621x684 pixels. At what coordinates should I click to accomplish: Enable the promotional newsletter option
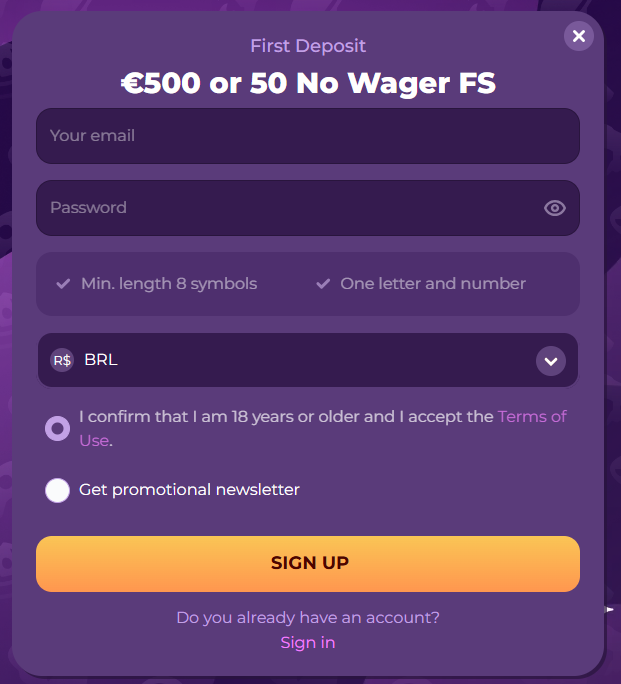58,490
